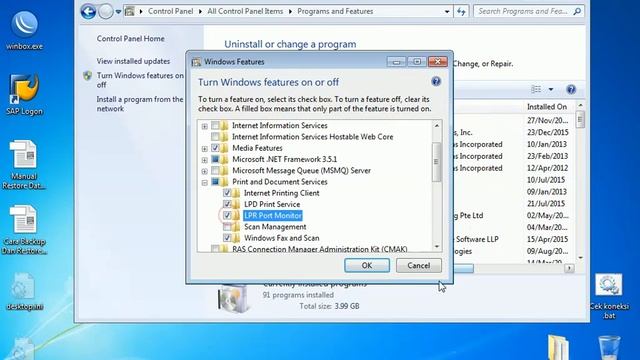Image resolution: width=640 pixels, height=360 pixels.
Task: Click folder icon at bottom of desktop
Action: [x=558, y=347]
